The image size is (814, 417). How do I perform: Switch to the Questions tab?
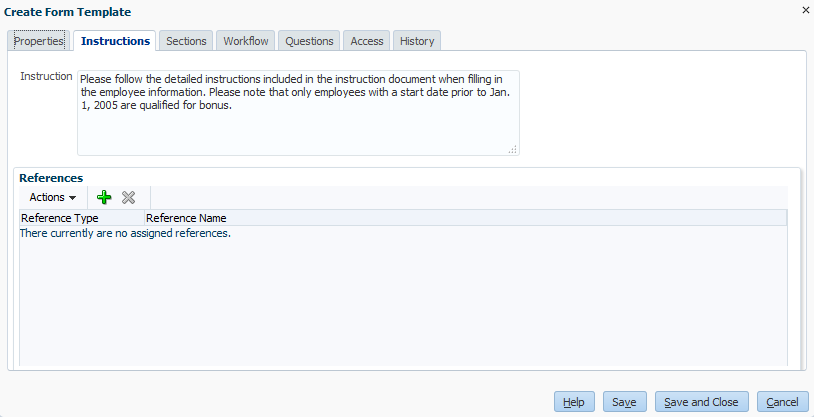coord(309,41)
